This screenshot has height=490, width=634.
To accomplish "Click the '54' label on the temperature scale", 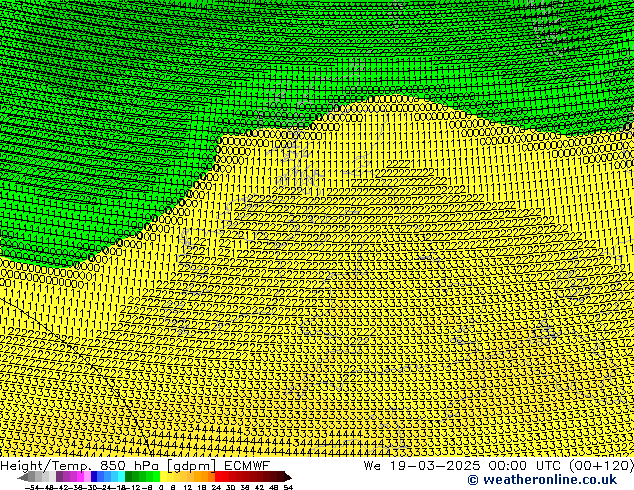I will [x=288, y=487].
